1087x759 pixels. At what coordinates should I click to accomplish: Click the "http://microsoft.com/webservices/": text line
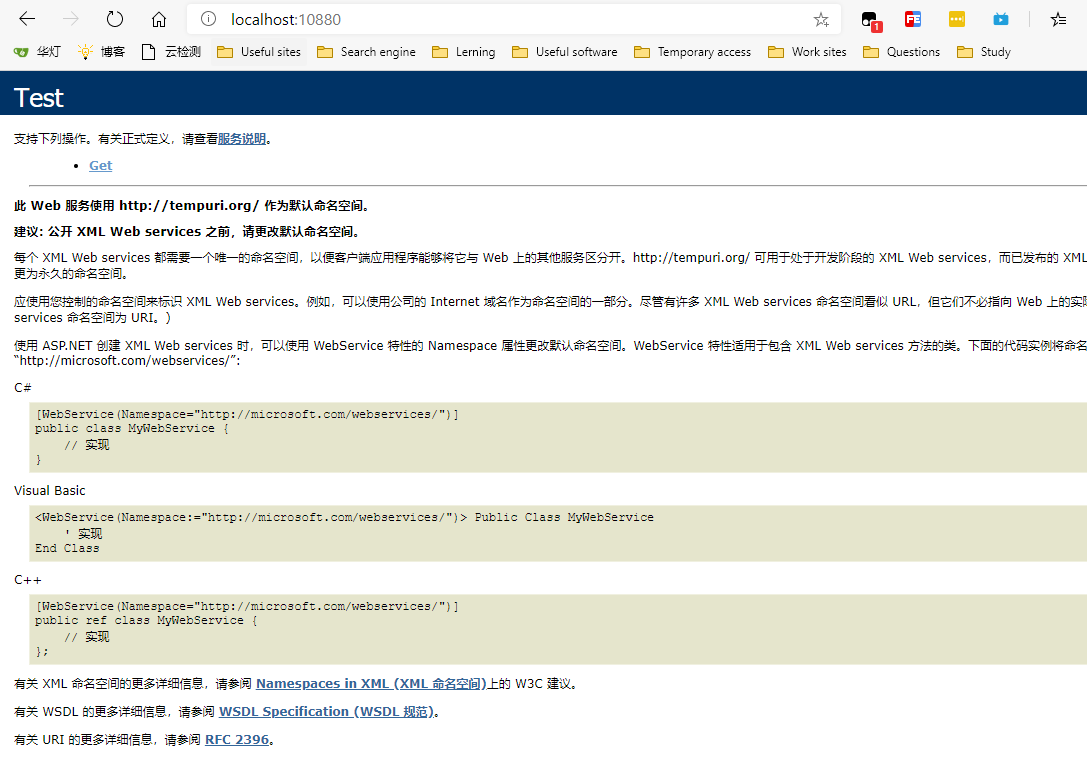point(127,360)
